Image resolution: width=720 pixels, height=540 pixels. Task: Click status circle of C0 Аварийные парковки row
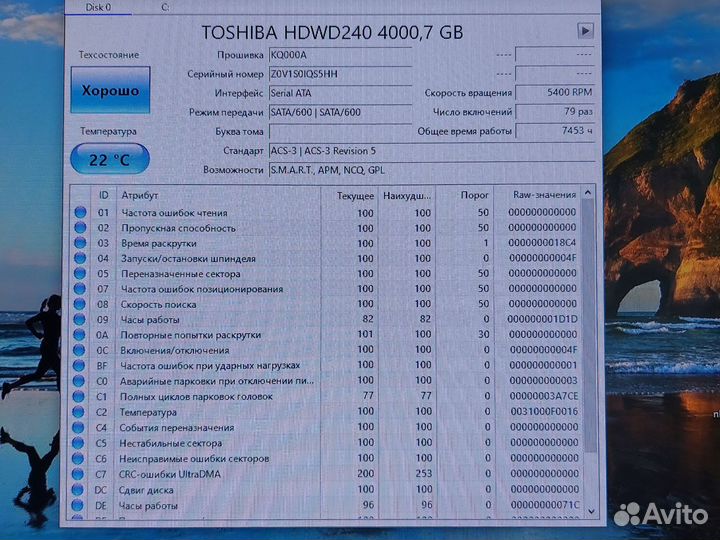point(79,381)
